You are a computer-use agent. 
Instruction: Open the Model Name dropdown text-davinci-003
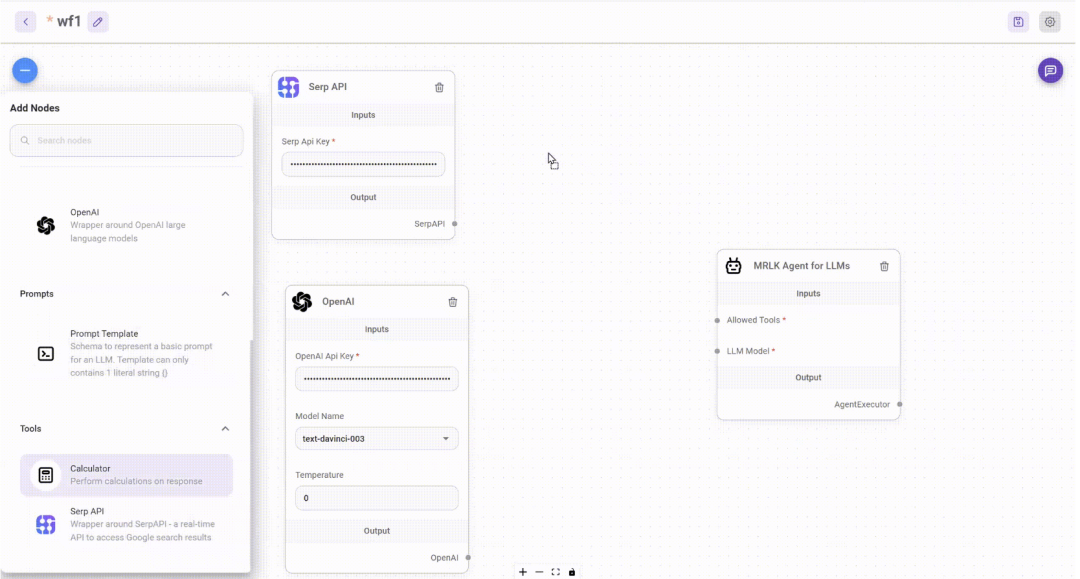pyautogui.click(x=377, y=439)
